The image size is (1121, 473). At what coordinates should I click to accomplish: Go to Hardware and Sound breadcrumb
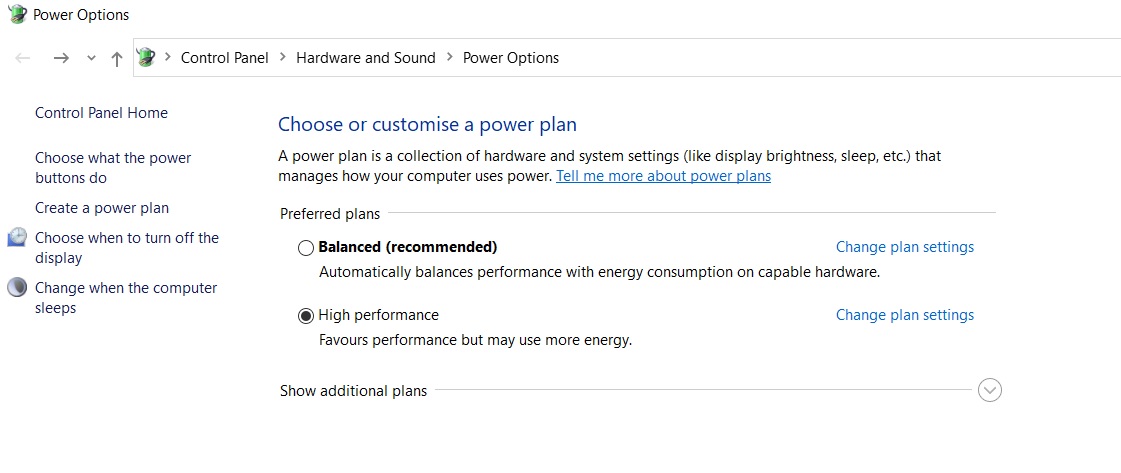(x=366, y=58)
